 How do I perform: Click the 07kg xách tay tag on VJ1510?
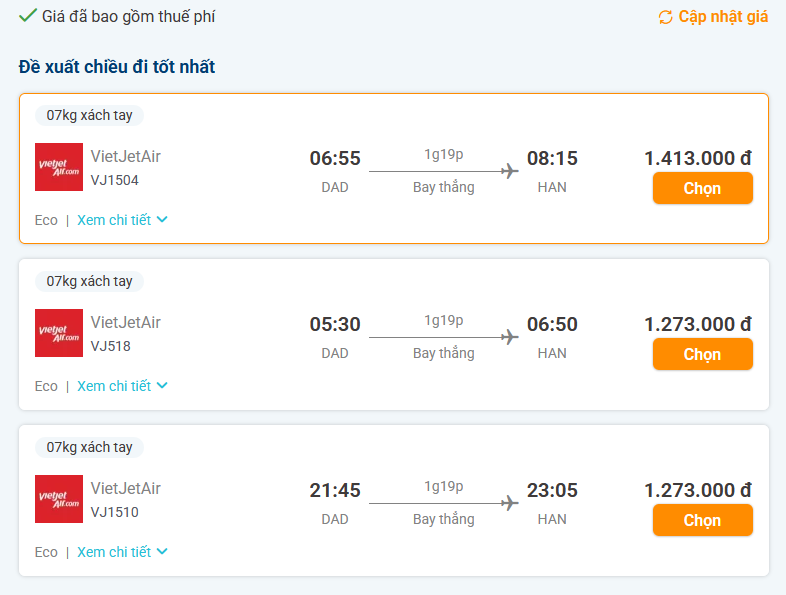click(89, 447)
